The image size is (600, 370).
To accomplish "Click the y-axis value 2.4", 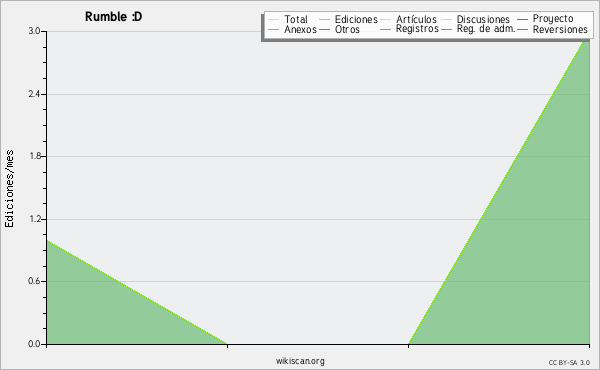I will click(34, 94).
